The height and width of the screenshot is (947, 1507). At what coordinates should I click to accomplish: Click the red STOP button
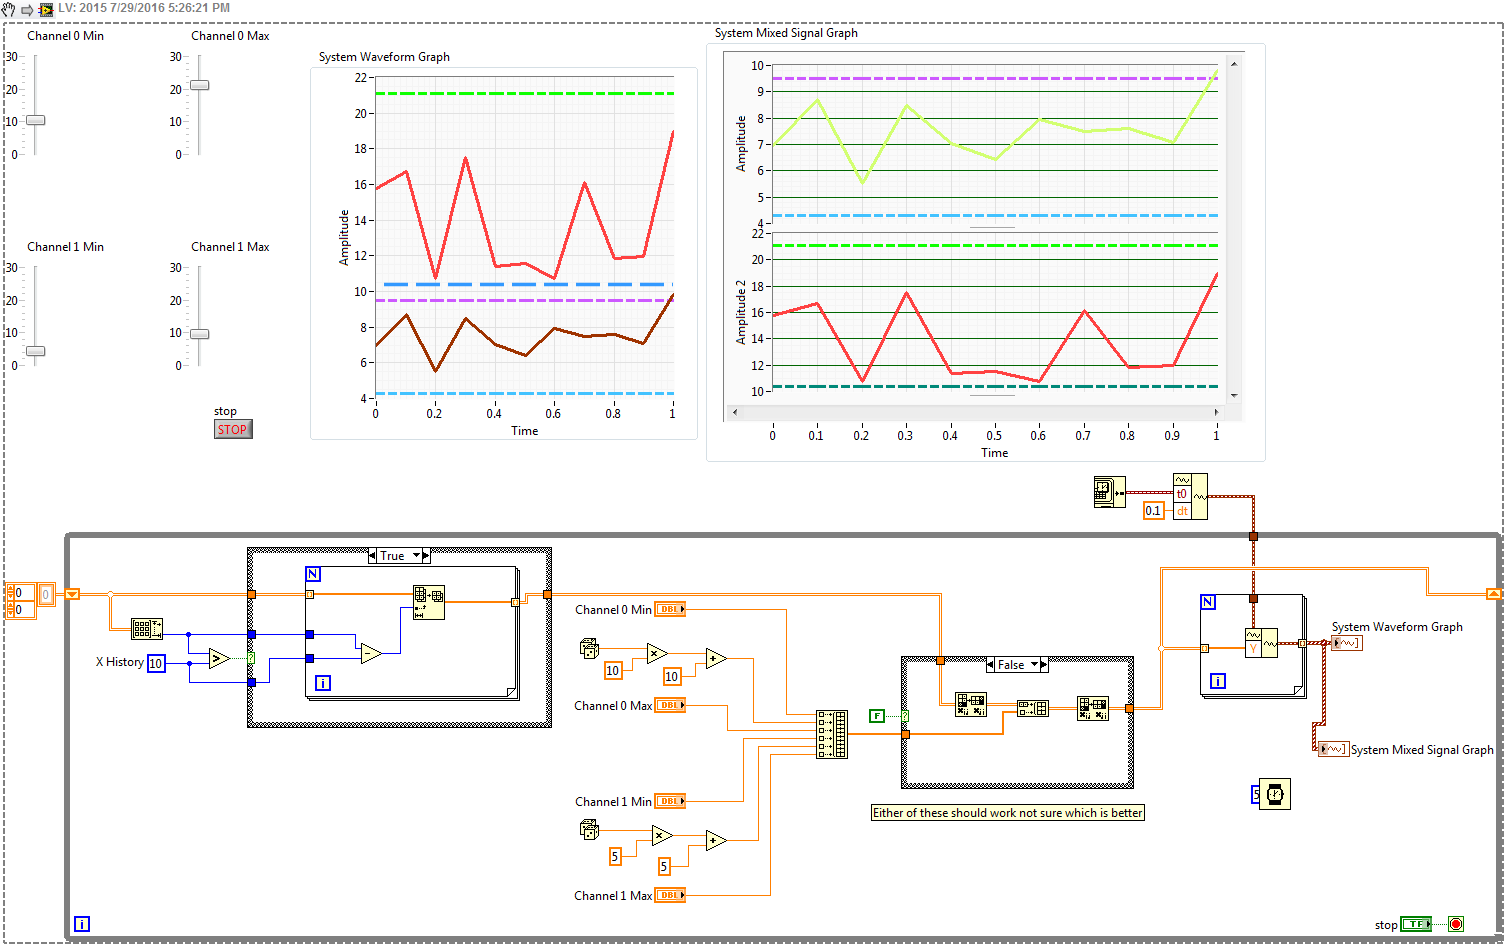pyautogui.click(x=233, y=429)
